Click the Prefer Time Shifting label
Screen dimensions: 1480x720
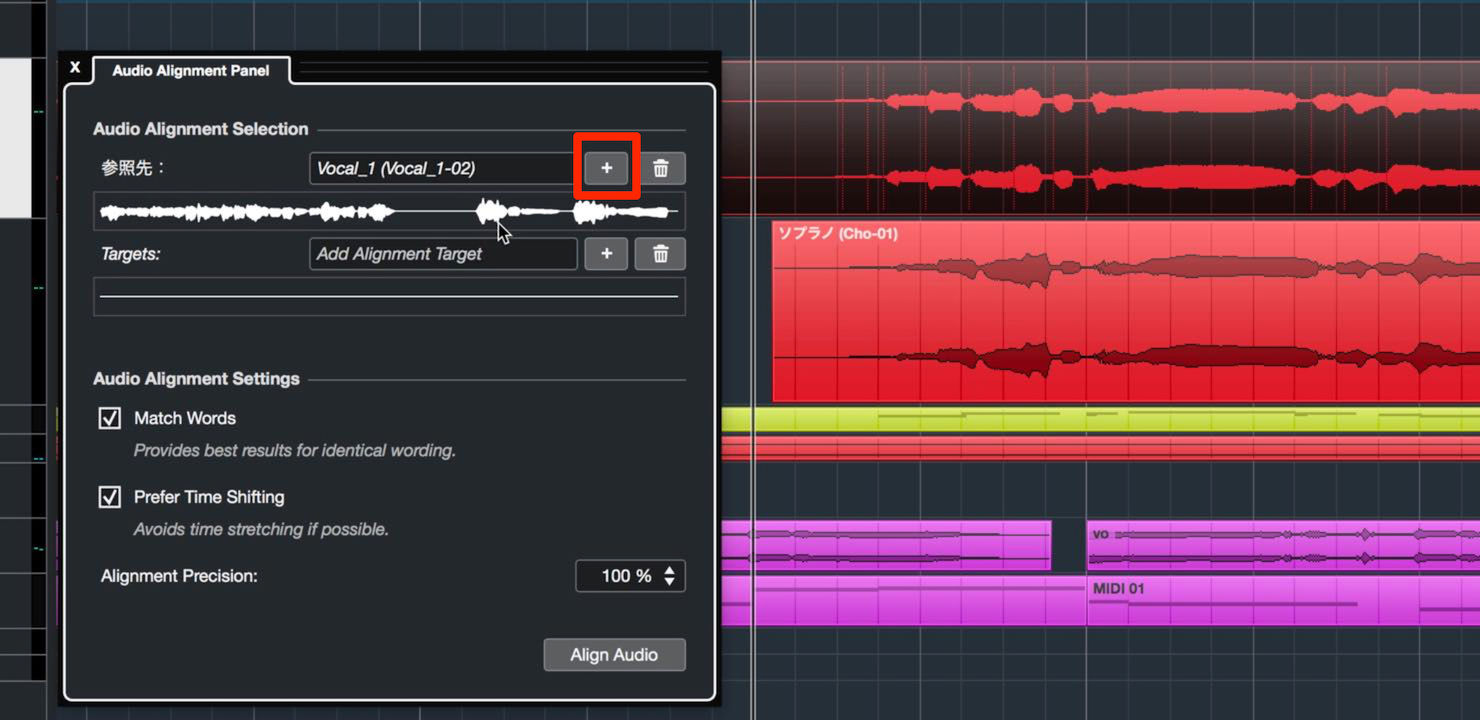(x=209, y=497)
